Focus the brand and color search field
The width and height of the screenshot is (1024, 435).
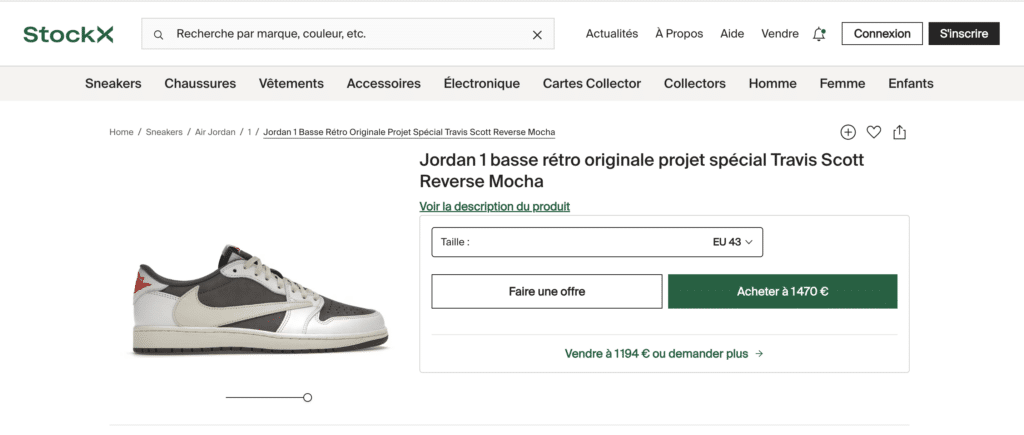347,34
